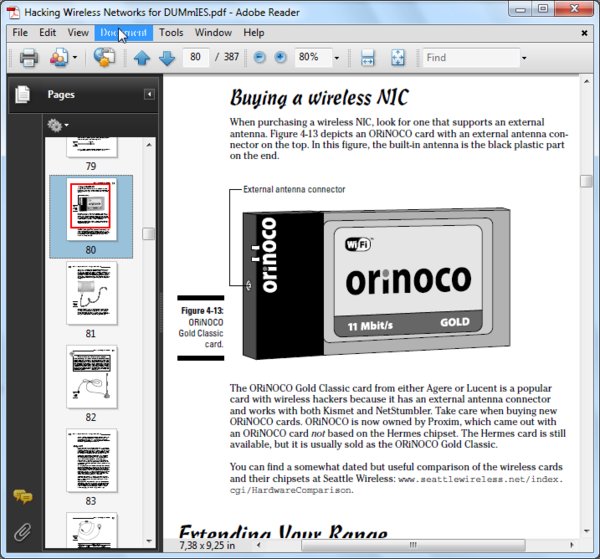Click the page size 7,38 x 9,25 in
This screenshot has width=600, height=559.
[207, 545]
